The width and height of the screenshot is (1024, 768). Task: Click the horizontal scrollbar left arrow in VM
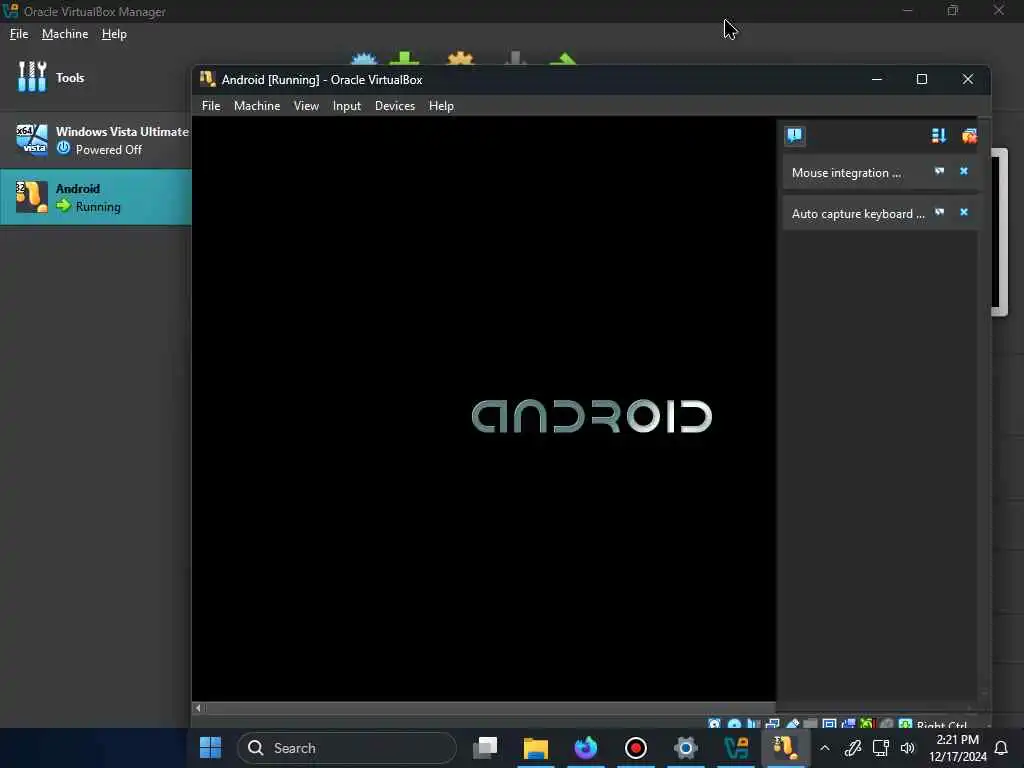[x=198, y=708]
